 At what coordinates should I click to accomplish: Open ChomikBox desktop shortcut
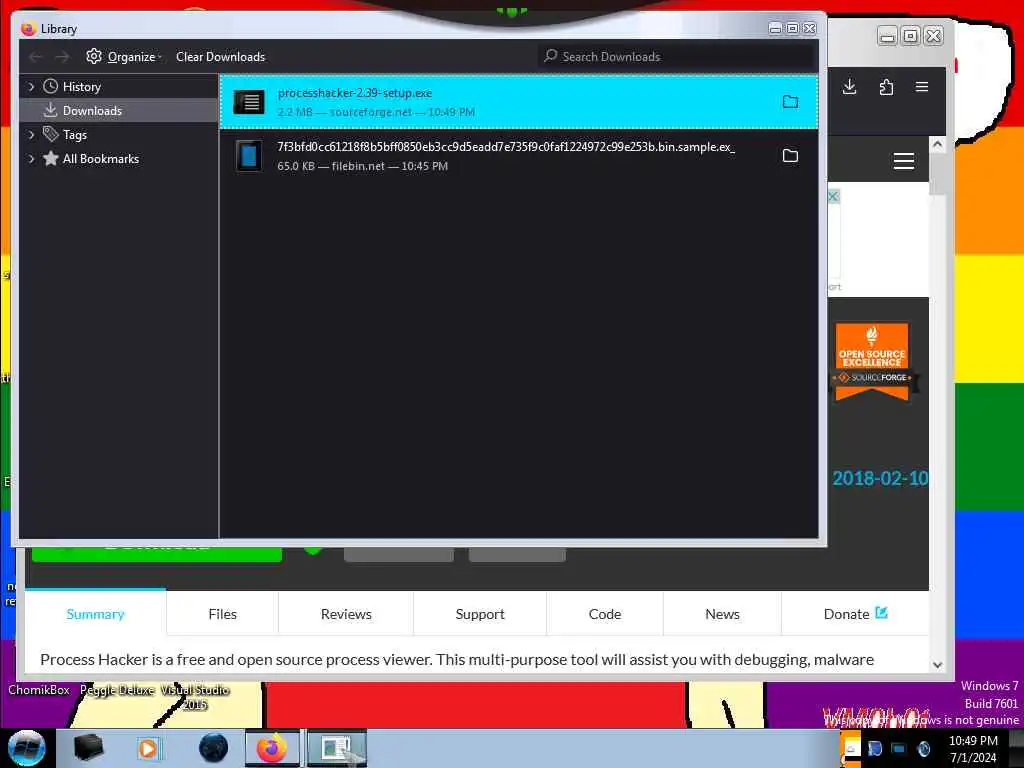[x=39, y=690]
